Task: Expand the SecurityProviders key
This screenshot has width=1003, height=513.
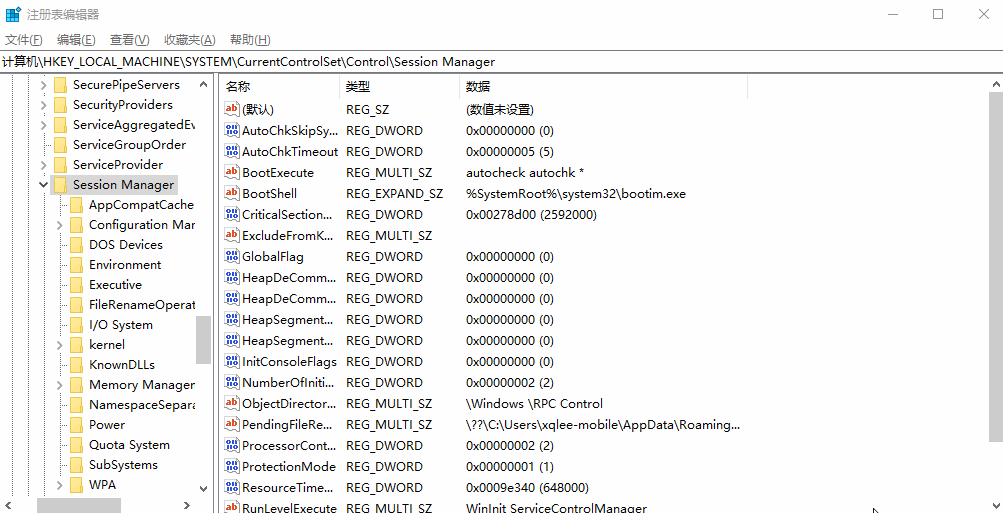Action: [x=43, y=105]
